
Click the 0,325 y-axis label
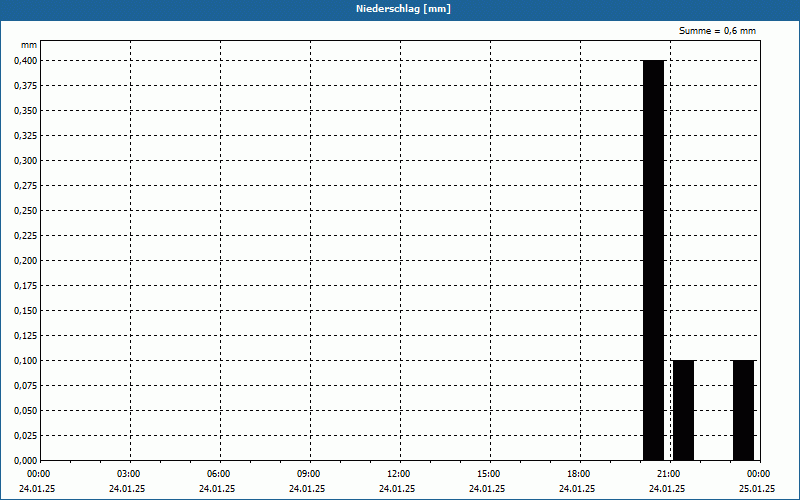[x=26, y=136]
